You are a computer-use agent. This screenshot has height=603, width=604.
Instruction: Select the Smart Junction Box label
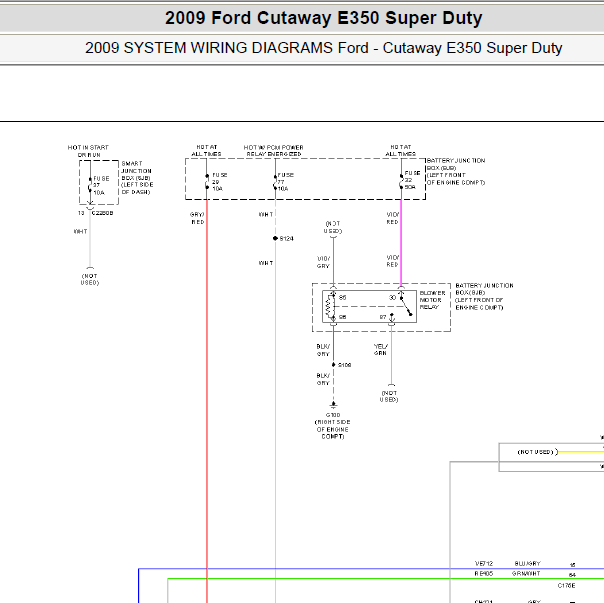point(137,178)
